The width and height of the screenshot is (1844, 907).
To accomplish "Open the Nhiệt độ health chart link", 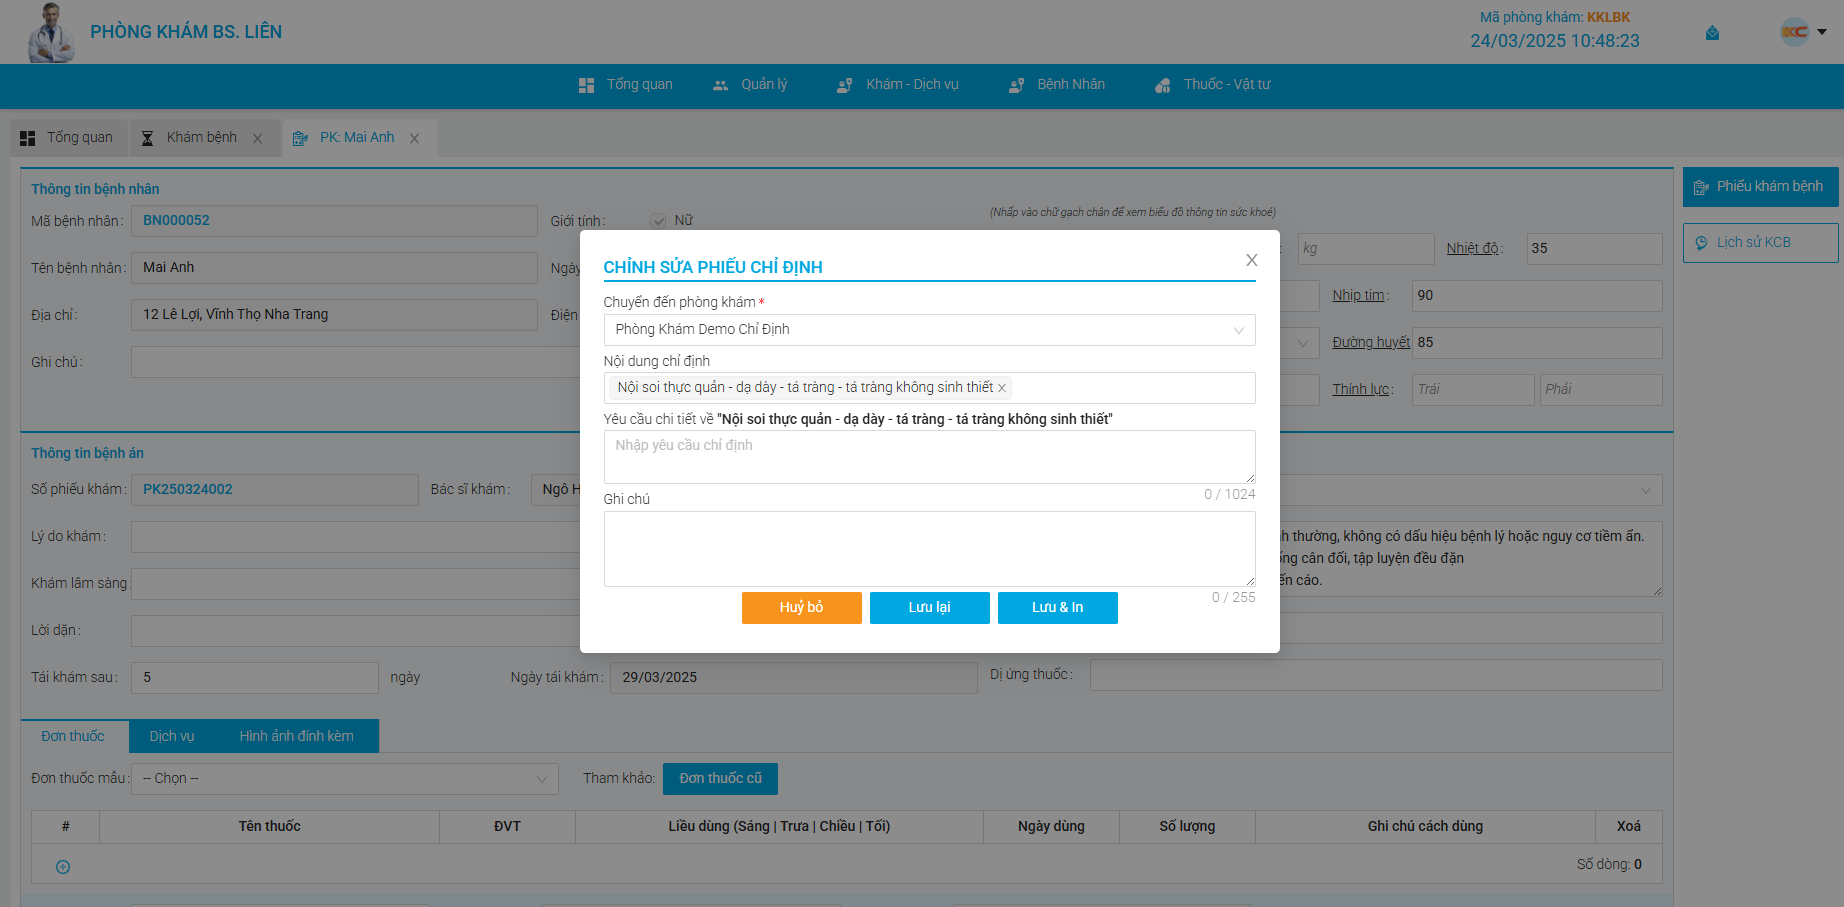I will [x=1472, y=249].
